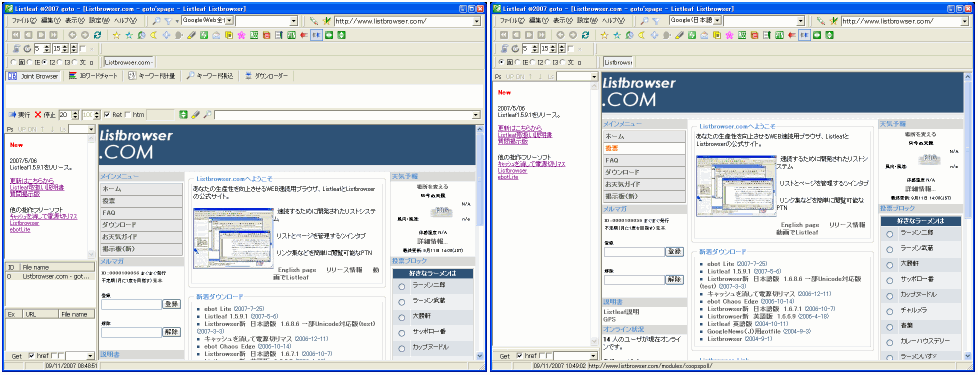Click the ホーム menu link in right window page
The image size is (978, 375).
coord(644,136)
